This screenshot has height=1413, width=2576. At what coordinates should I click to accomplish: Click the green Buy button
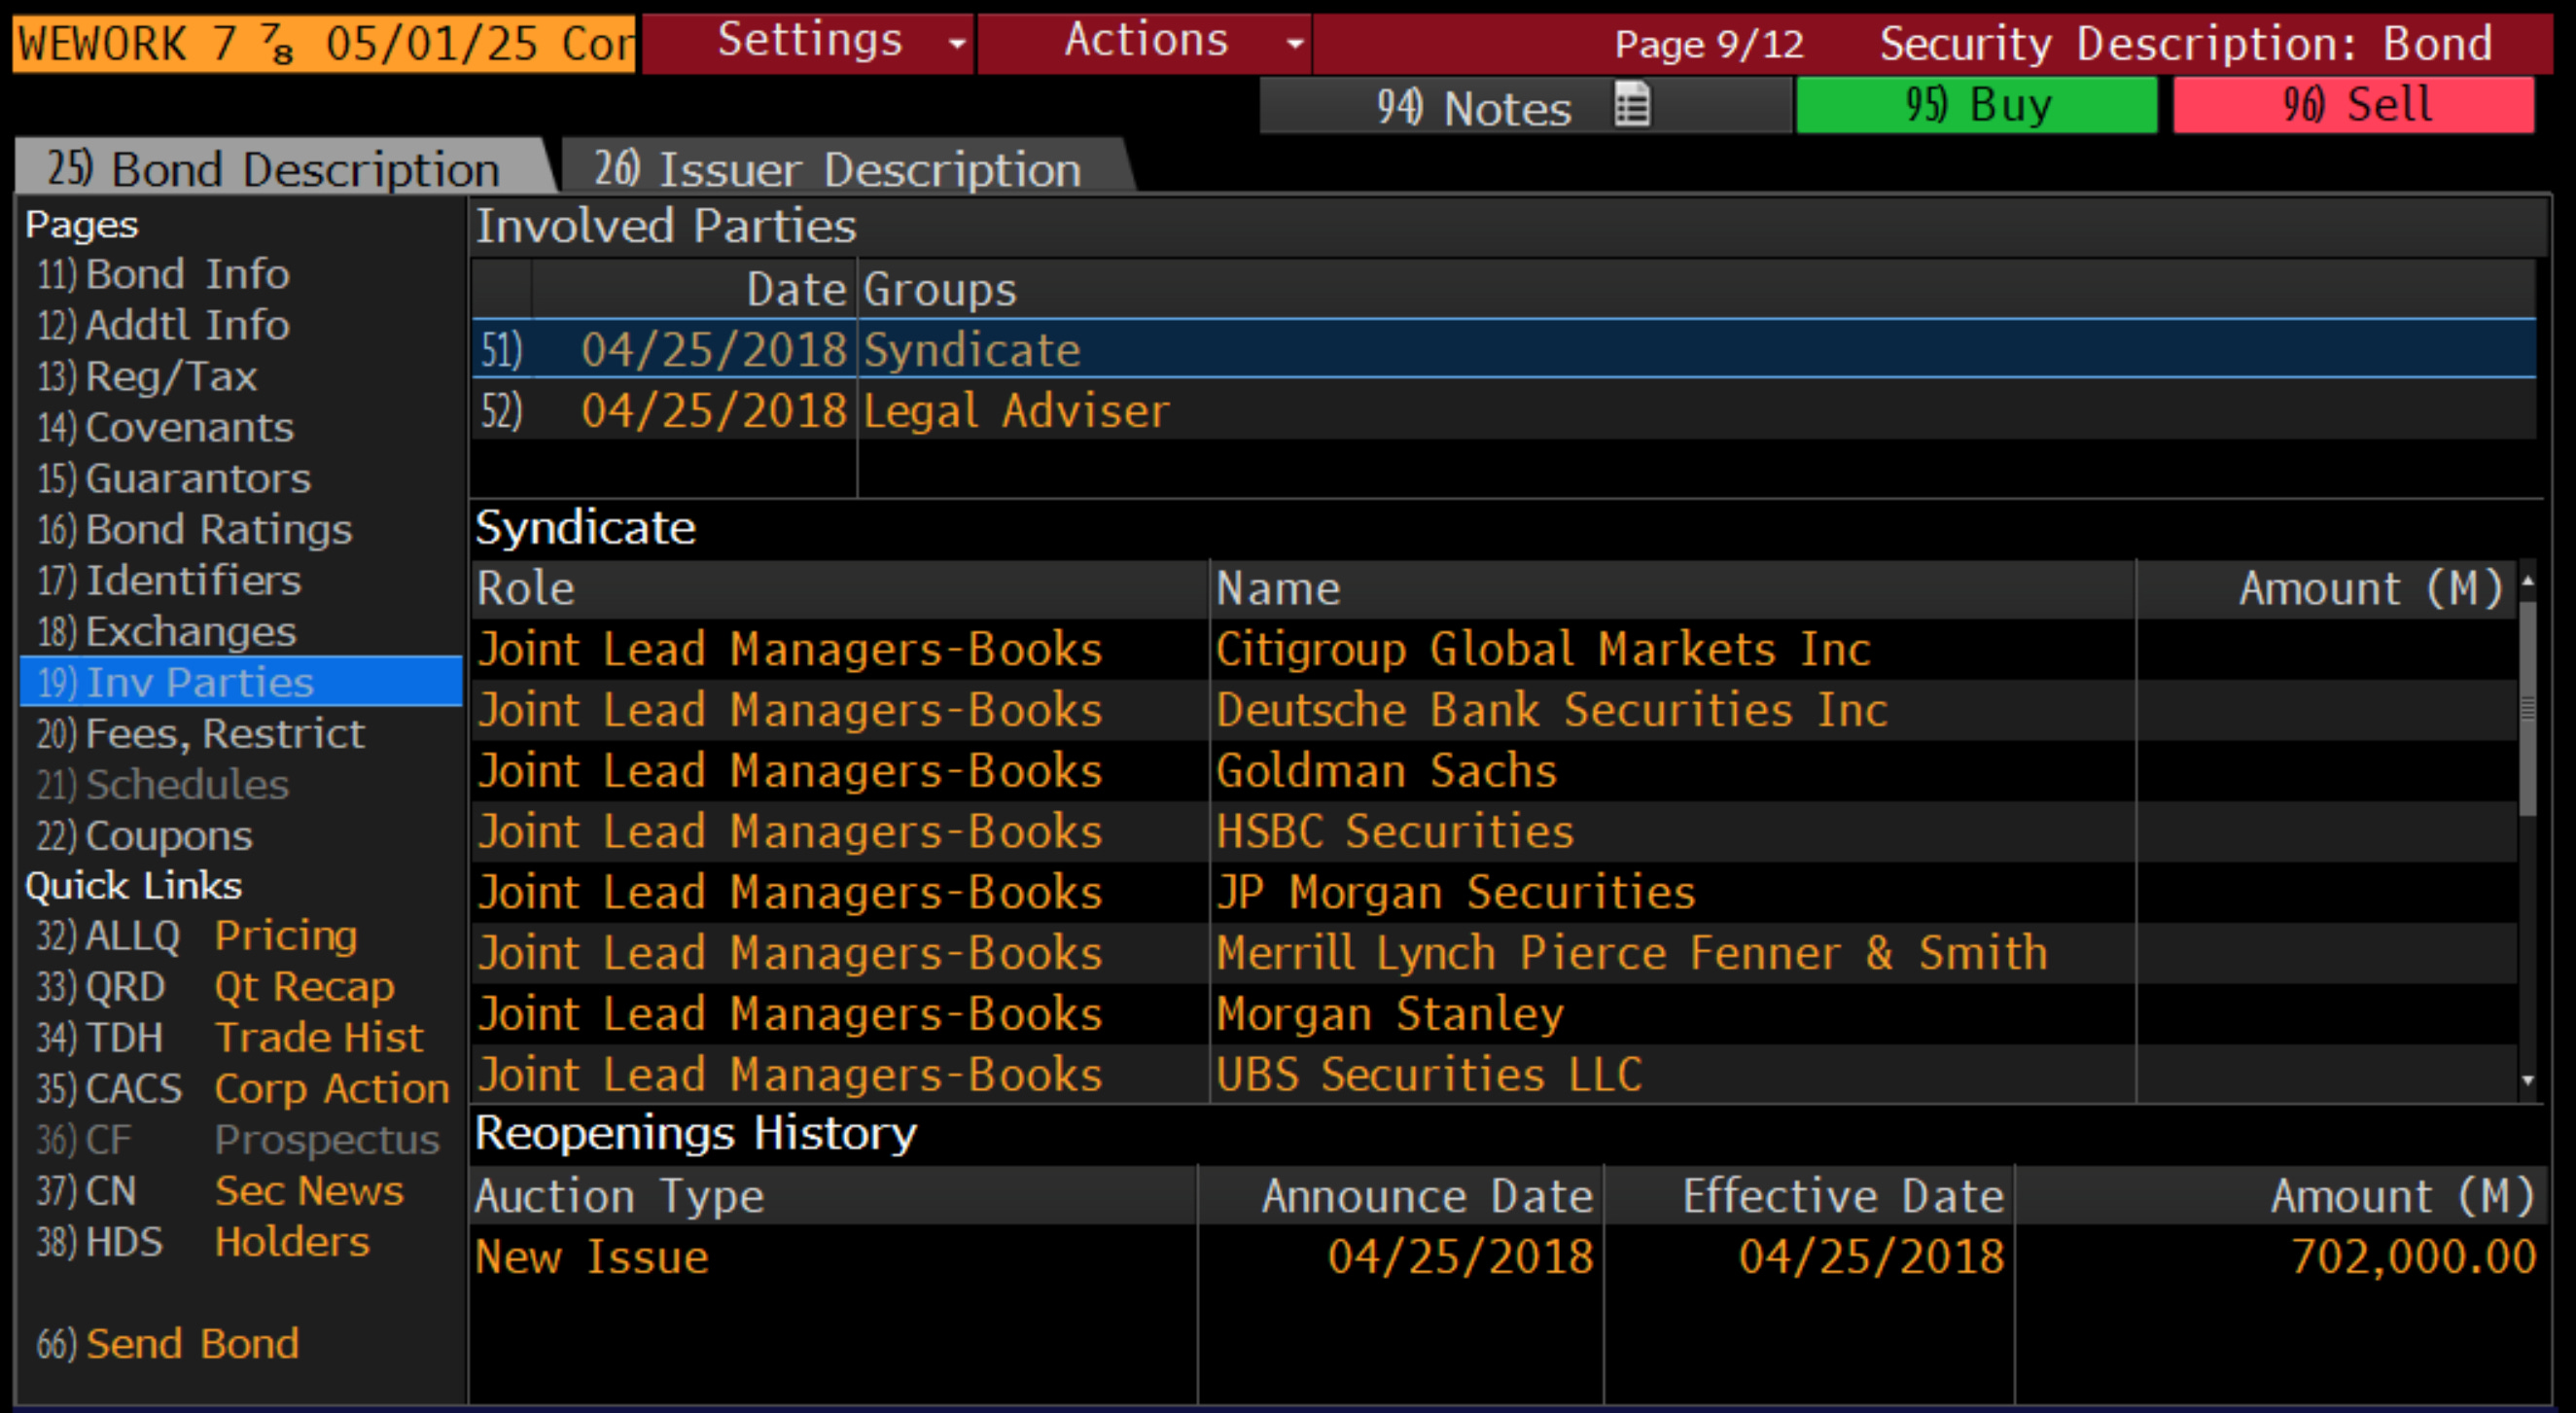1977,105
